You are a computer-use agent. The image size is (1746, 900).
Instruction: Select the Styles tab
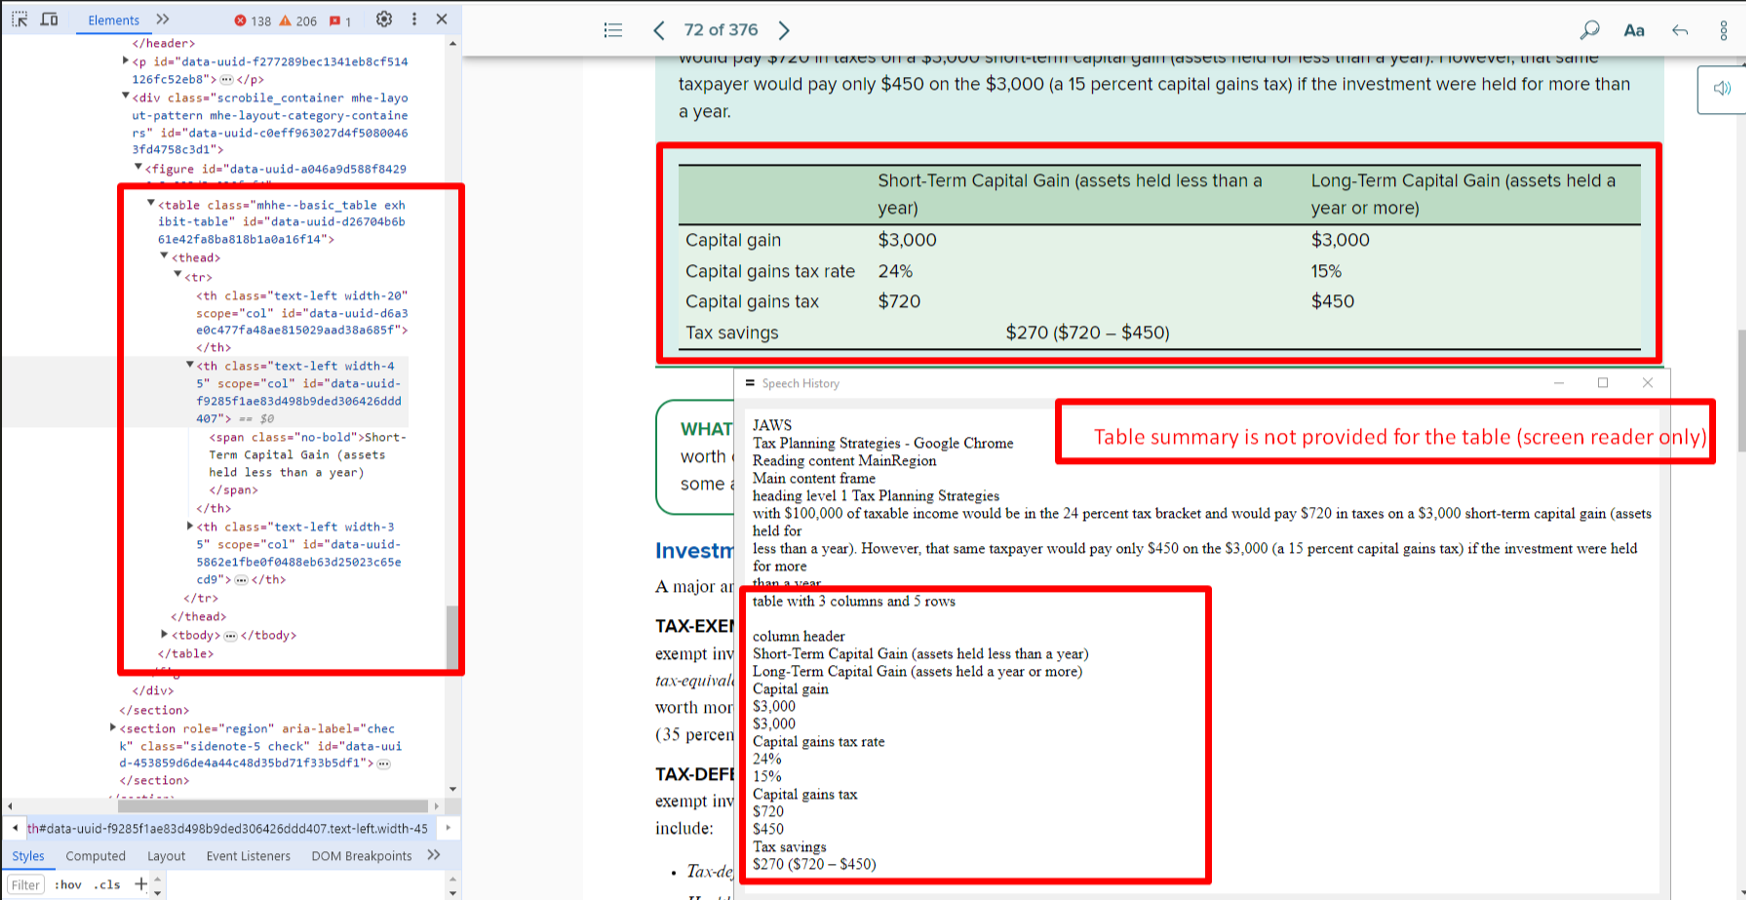(x=28, y=856)
